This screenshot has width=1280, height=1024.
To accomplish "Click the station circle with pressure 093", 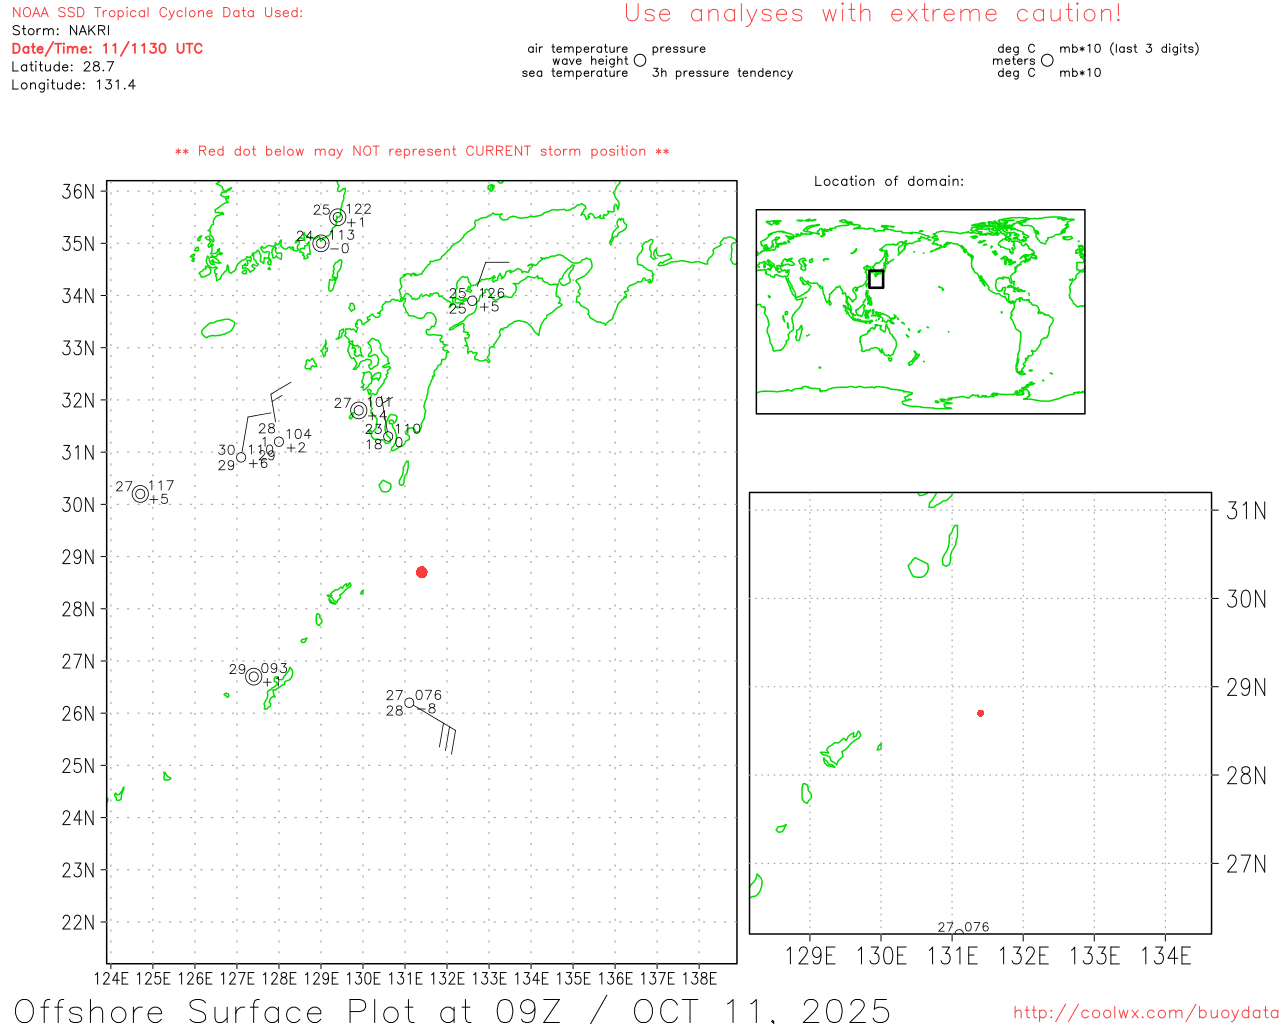I will pos(254,677).
